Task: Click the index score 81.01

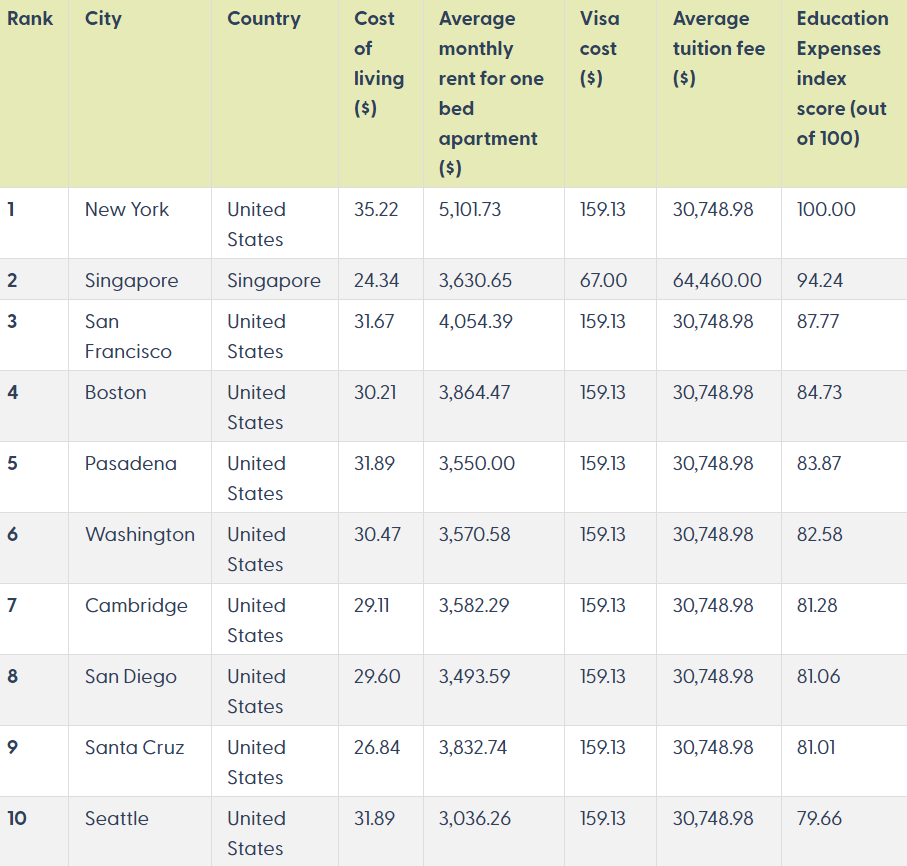Action: (816, 747)
